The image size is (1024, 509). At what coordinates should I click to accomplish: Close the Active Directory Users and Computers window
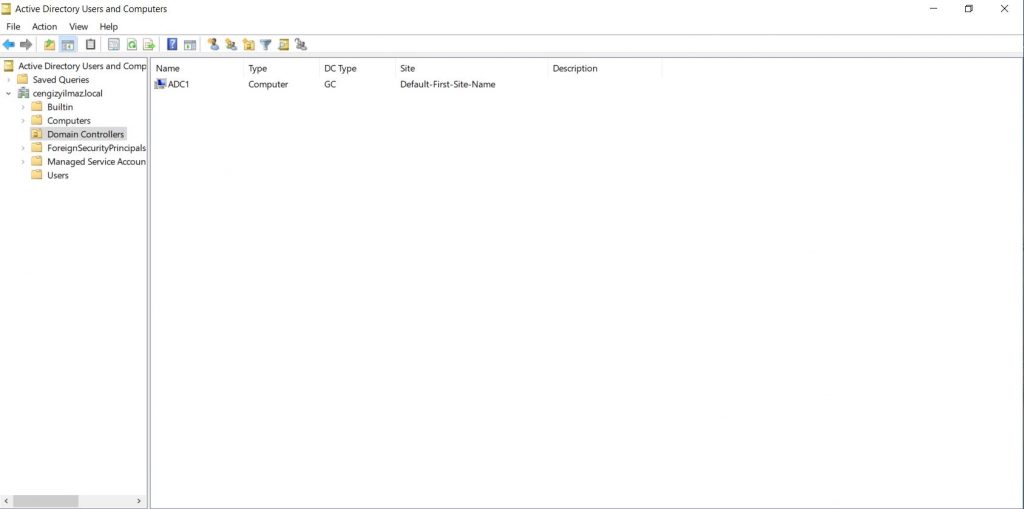(x=1004, y=9)
